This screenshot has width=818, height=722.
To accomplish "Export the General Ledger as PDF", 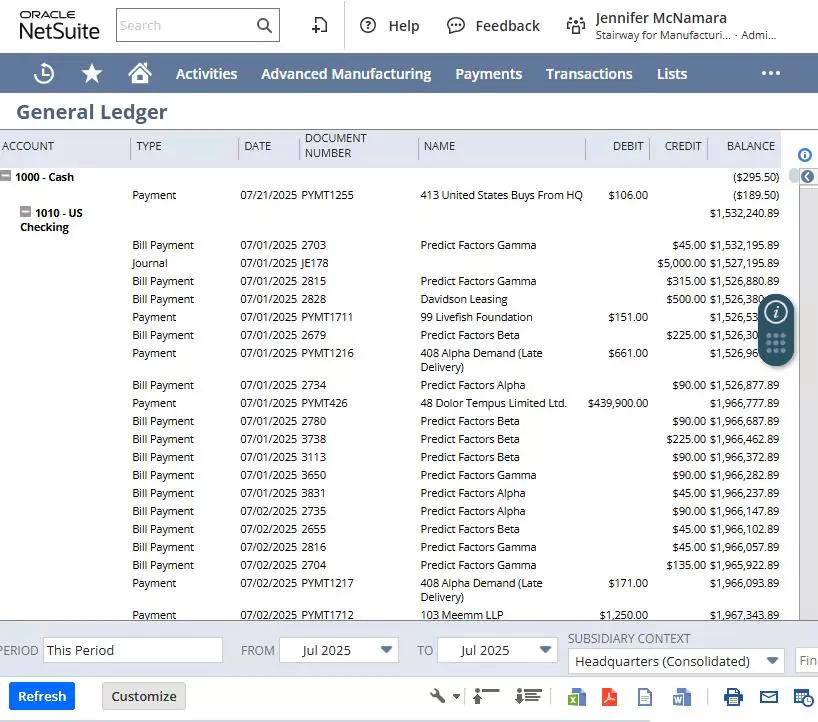I will [610, 696].
